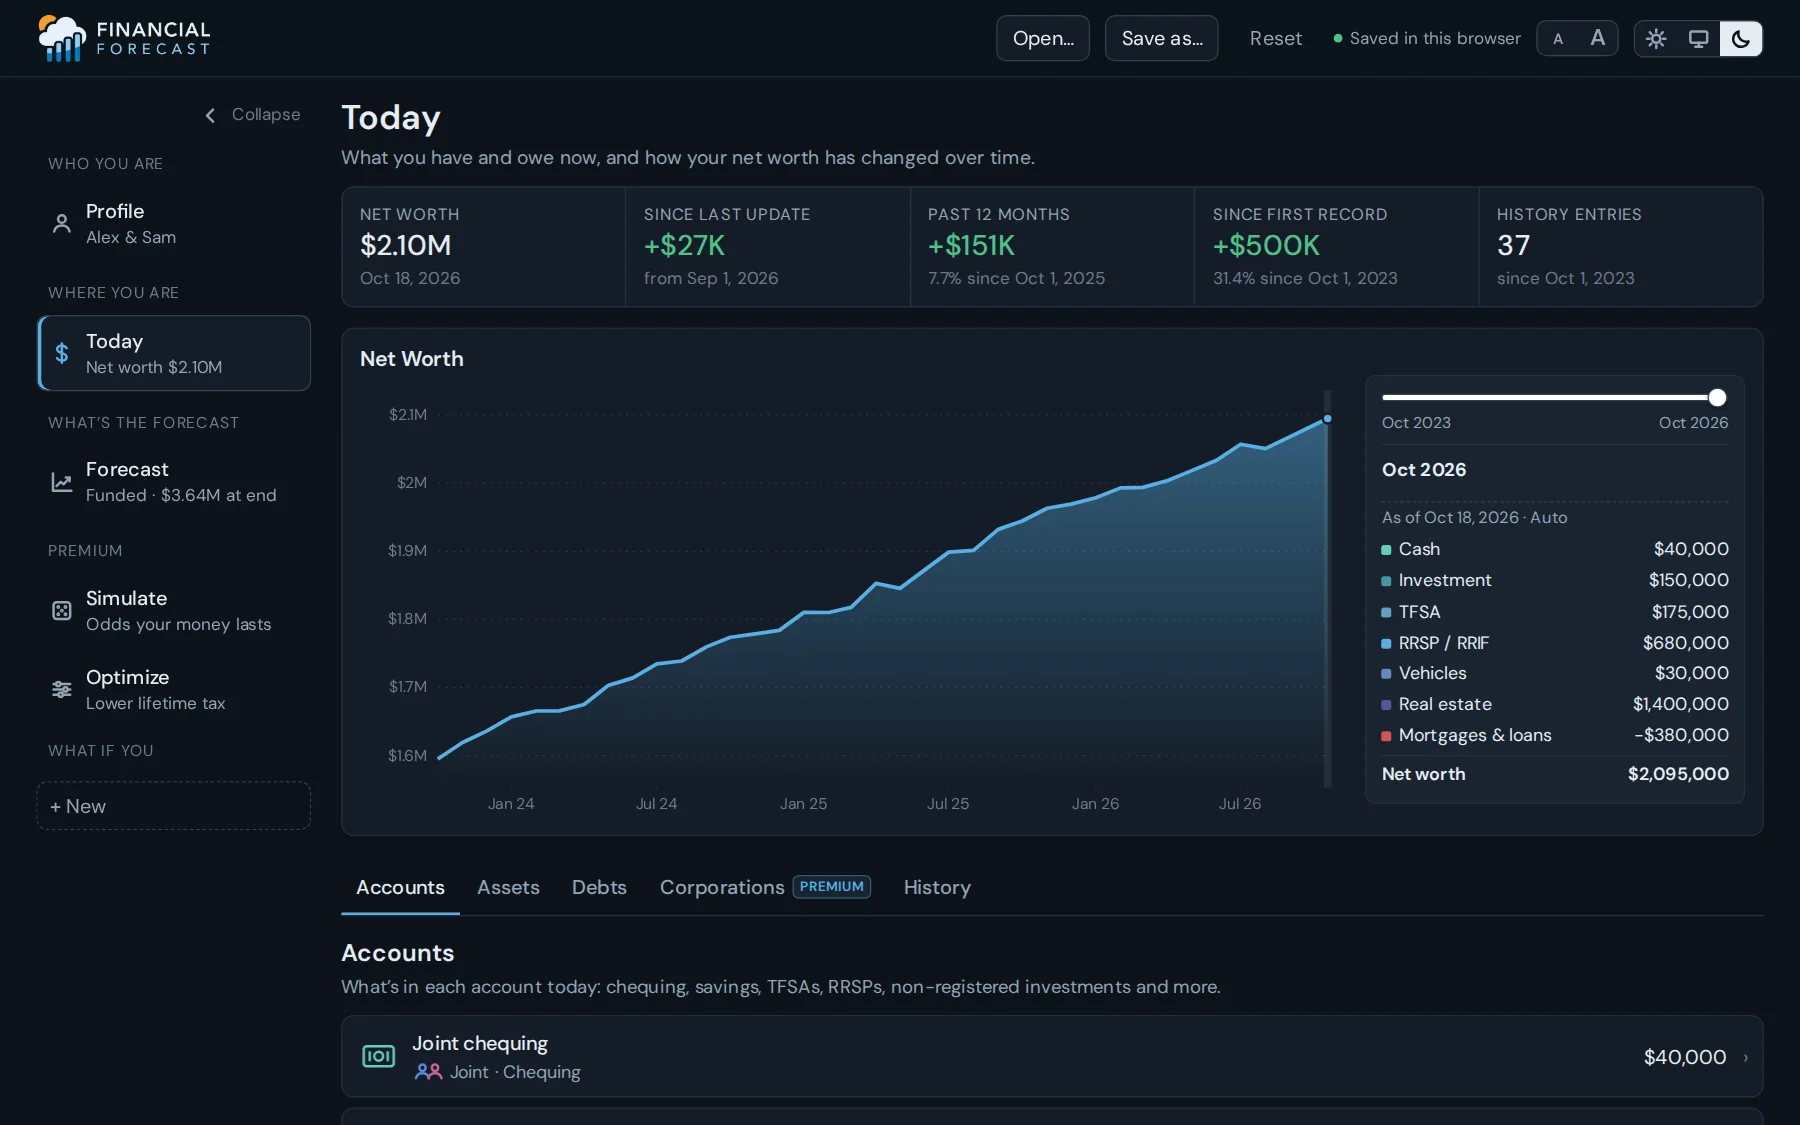Choose the larger text size A
Image resolution: width=1800 pixels, height=1125 pixels.
tap(1598, 38)
